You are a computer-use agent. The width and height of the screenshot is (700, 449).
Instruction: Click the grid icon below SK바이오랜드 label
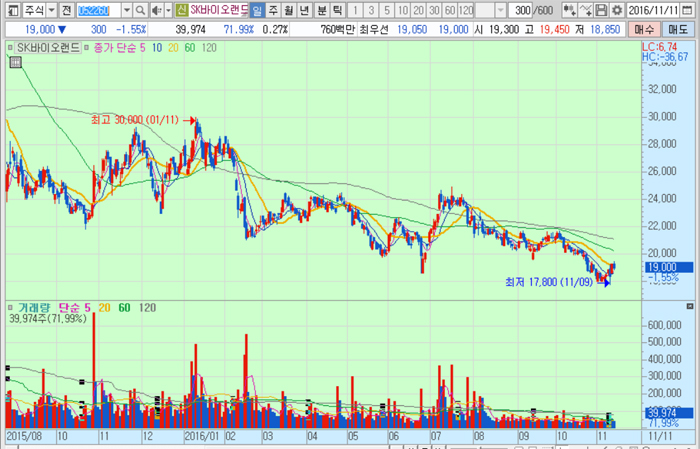pyautogui.click(x=15, y=63)
